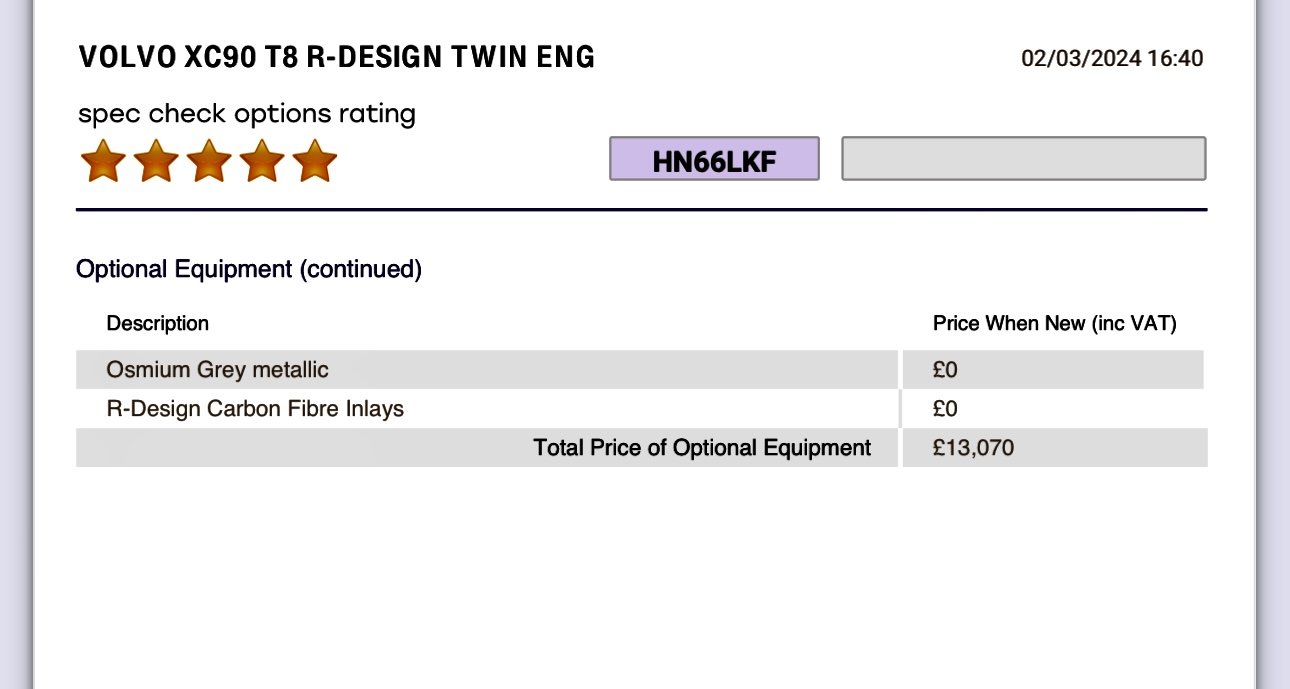Click the Optional Equipment (continued) heading
This screenshot has width=1290, height=689.
pos(249,269)
